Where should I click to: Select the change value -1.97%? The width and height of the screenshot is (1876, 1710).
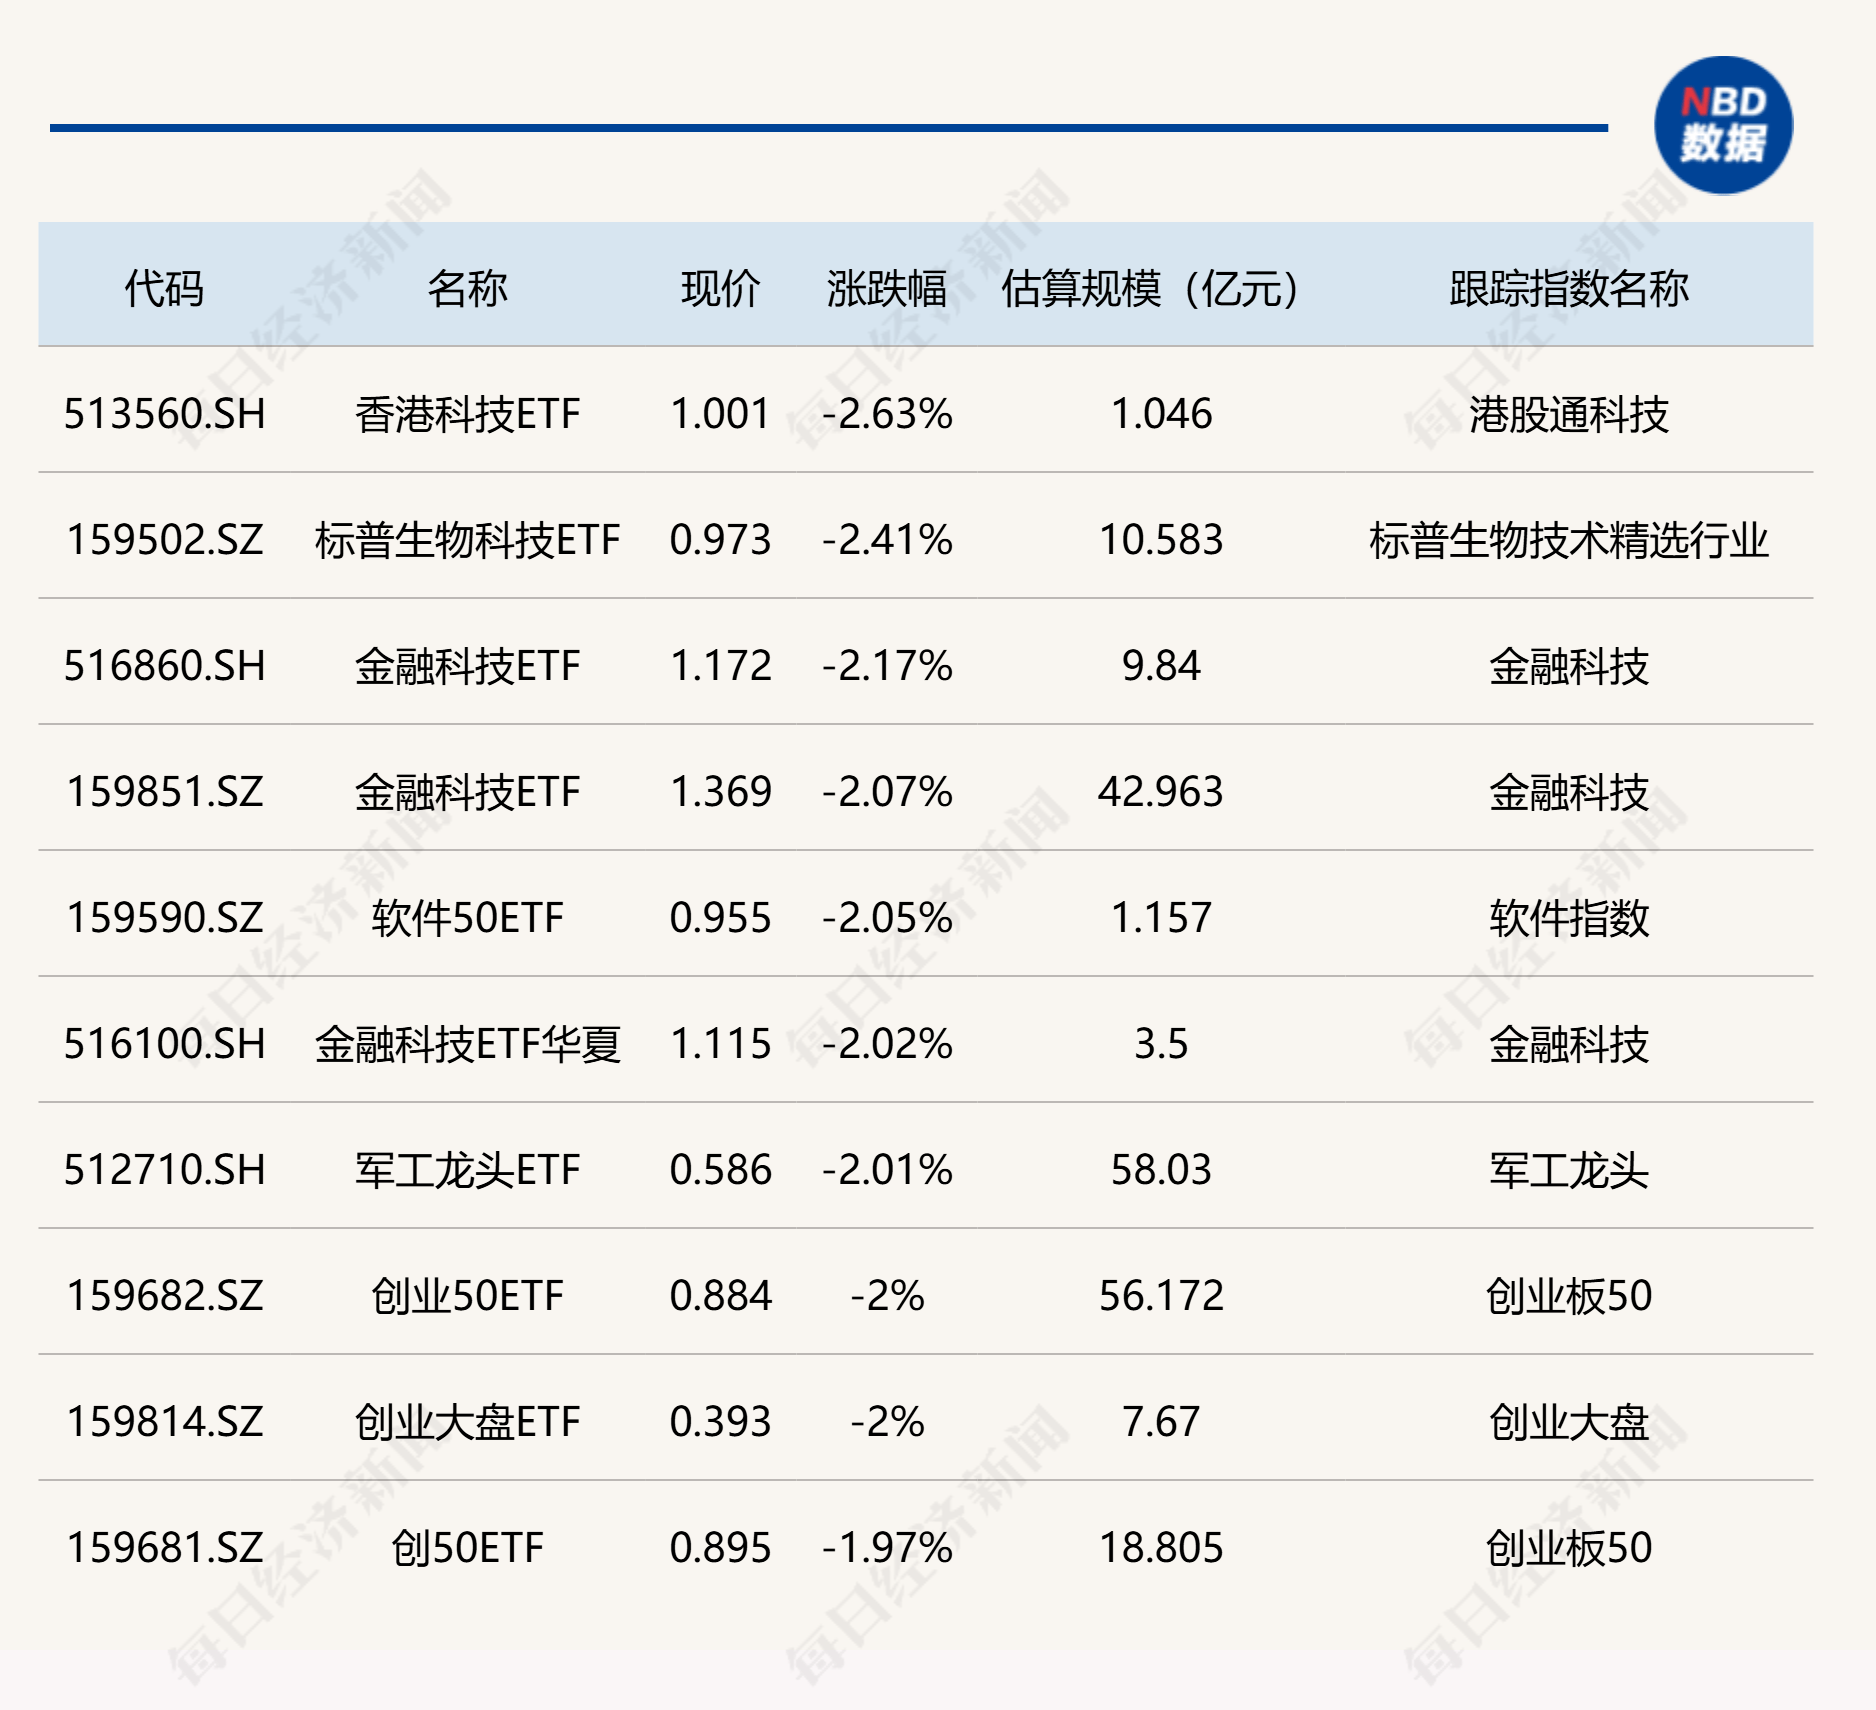pyautogui.click(x=887, y=1548)
